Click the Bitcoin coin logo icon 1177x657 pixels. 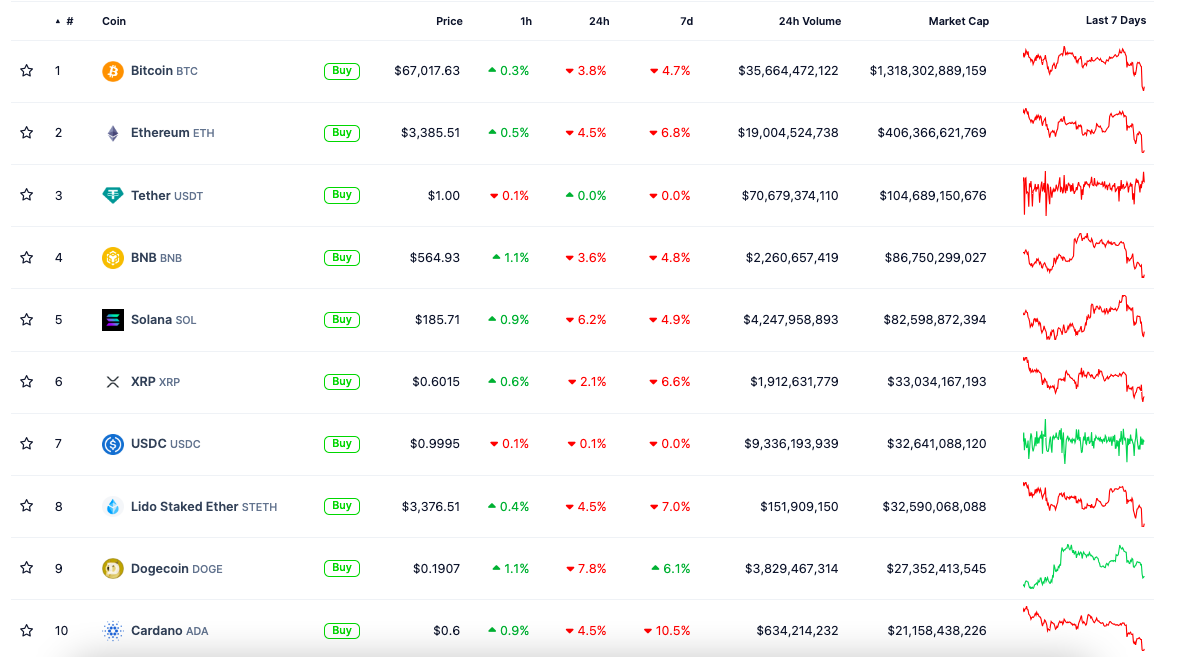[113, 71]
